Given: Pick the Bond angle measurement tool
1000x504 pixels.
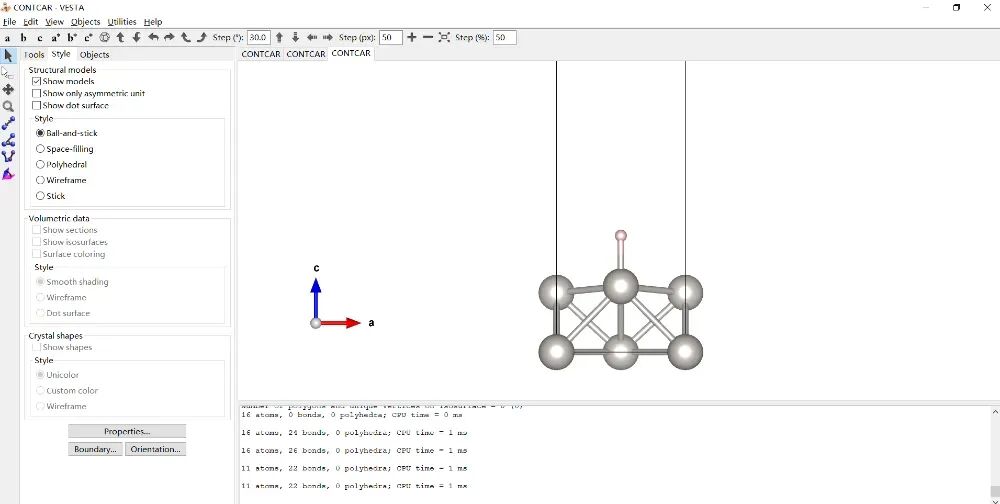Looking at the screenshot, I should pyautogui.click(x=8, y=140).
